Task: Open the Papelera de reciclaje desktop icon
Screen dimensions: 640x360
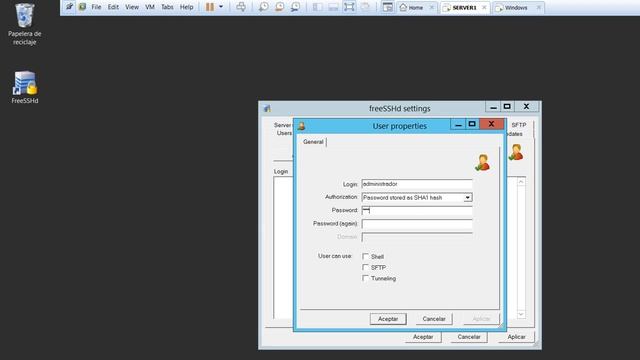Action: (24, 24)
